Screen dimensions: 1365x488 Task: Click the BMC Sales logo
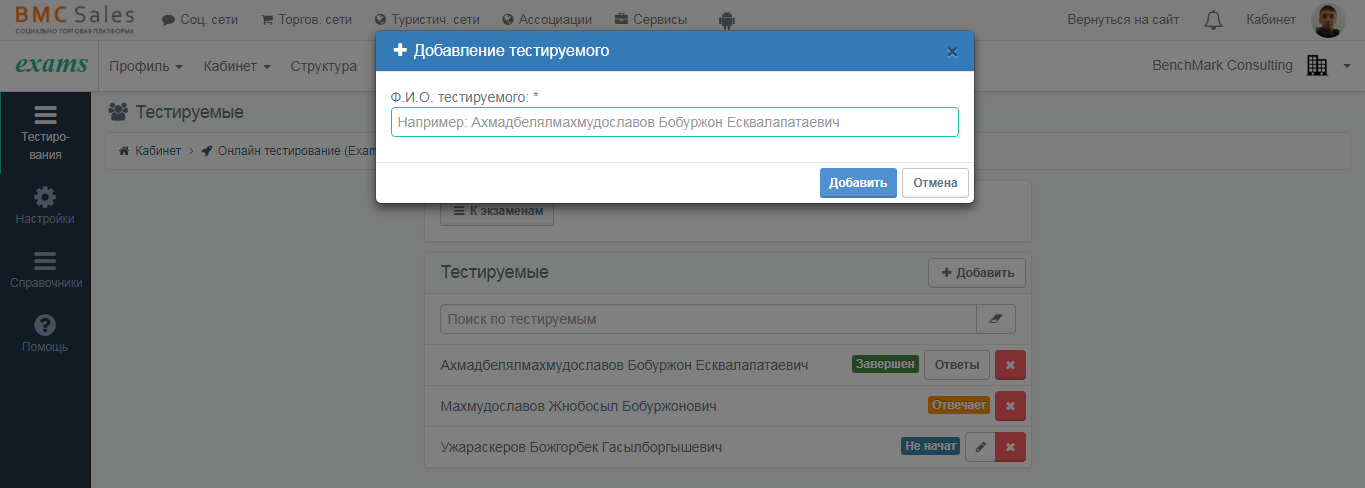pos(75,19)
